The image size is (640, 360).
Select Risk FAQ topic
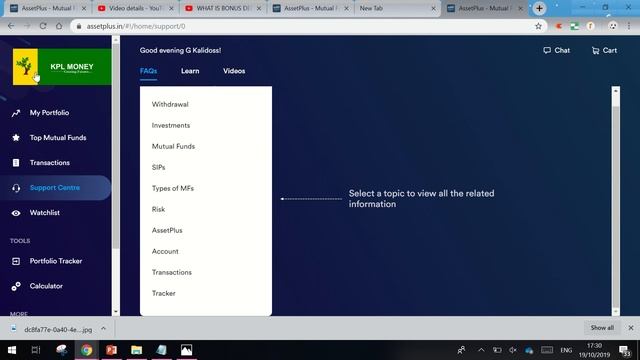(x=158, y=209)
